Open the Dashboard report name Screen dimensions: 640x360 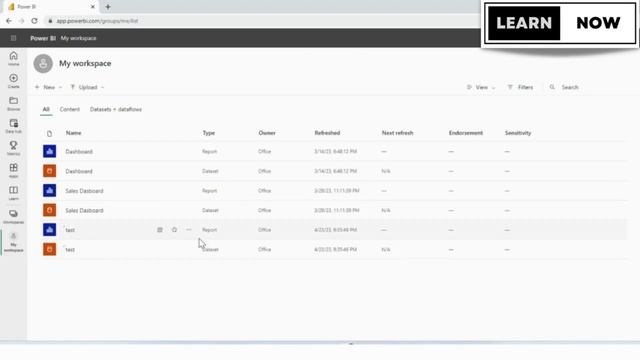(79, 151)
